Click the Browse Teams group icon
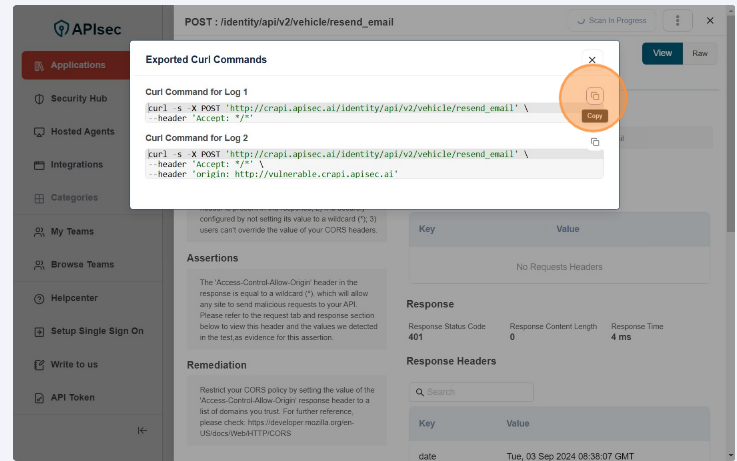The width and height of the screenshot is (737, 461). tap(39, 265)
